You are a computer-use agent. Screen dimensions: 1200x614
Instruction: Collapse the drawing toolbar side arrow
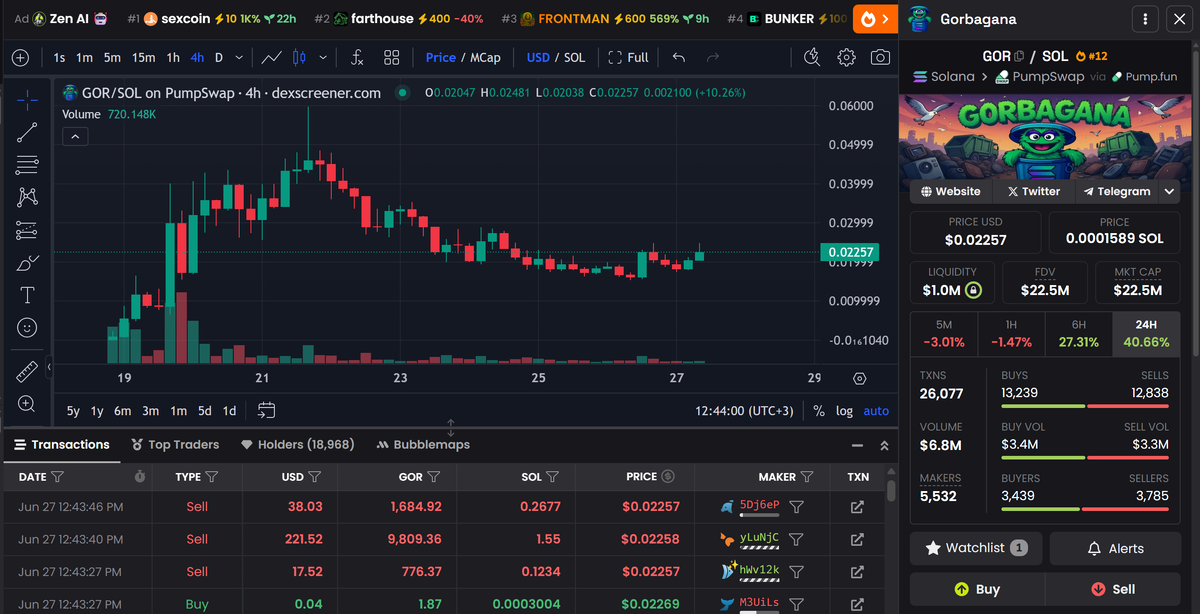(x=49, y=368)
